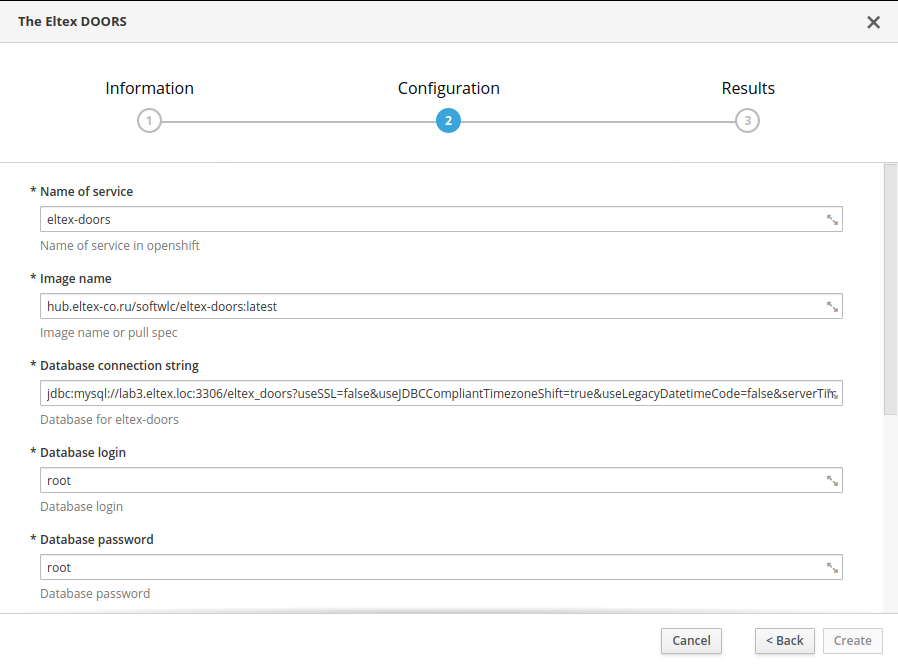Go back with the Back button

(x=784, y=641)
